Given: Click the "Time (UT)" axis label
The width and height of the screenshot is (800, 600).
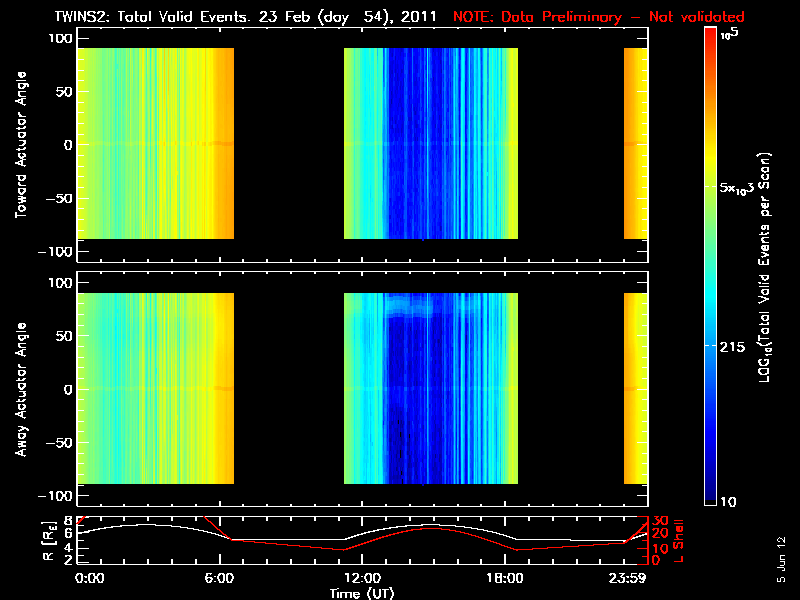Looking at the screenshot, I should (362, 593).
